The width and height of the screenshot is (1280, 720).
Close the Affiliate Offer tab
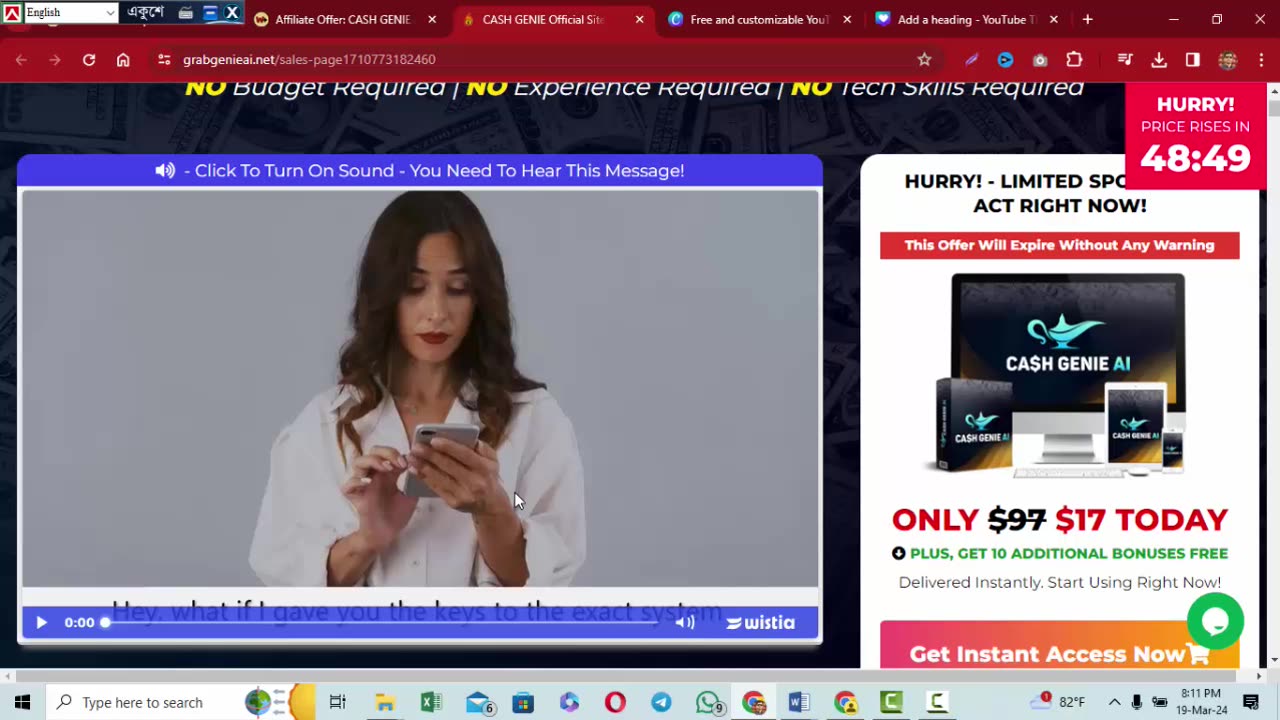[x=432, y=19]
